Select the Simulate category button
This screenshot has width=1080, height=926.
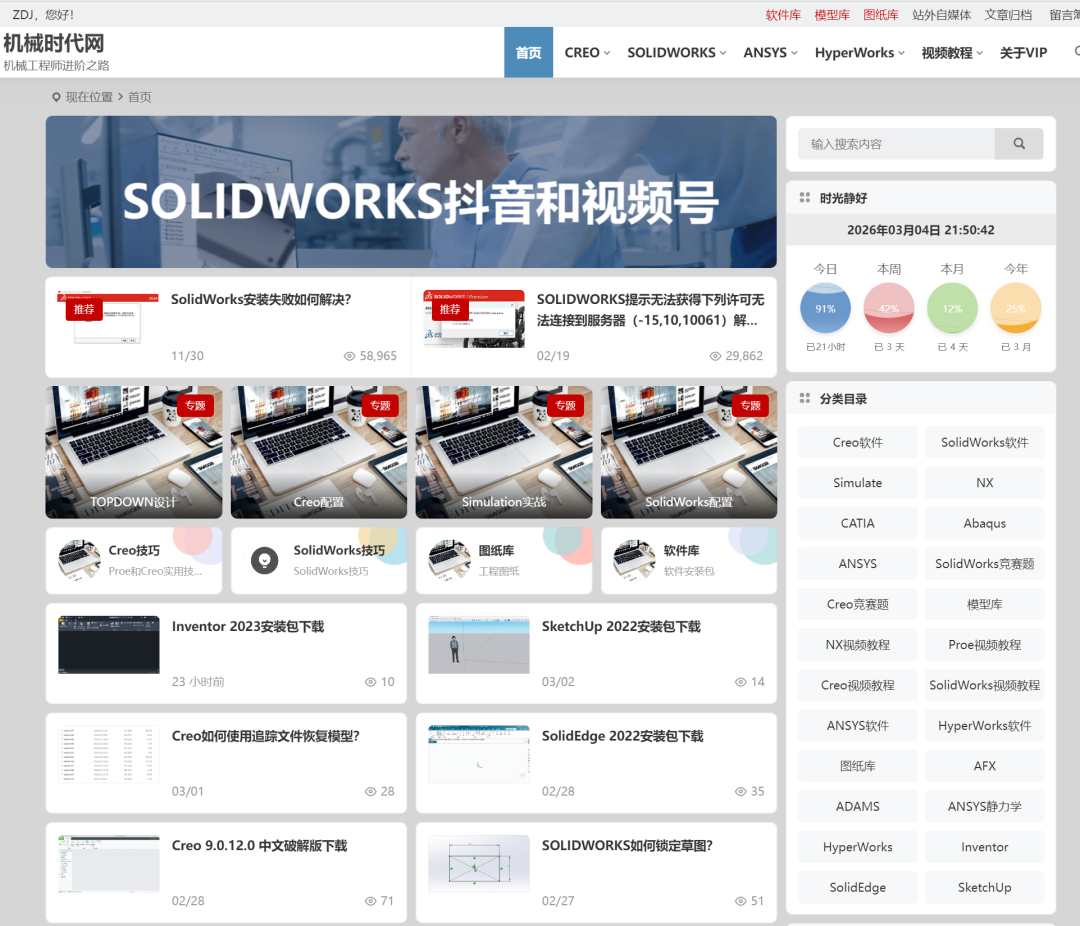pos(858,483)
